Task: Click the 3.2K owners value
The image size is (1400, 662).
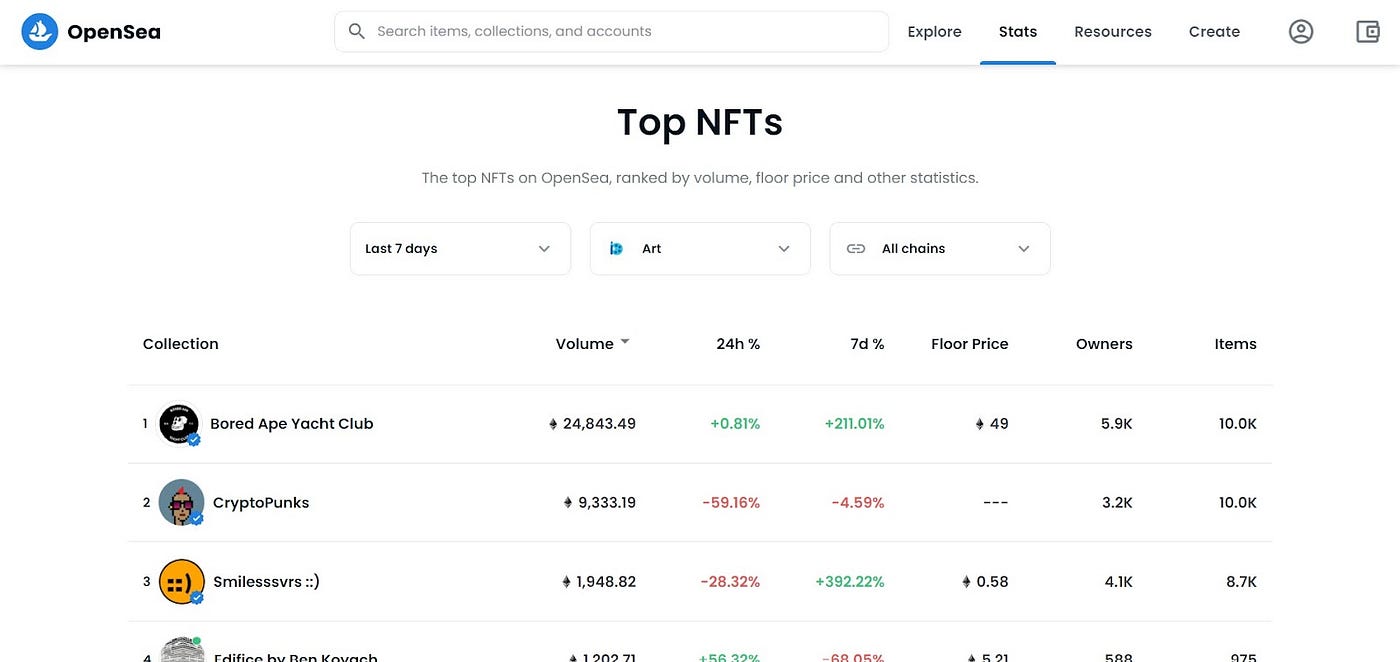Action: pos(1117,503)
